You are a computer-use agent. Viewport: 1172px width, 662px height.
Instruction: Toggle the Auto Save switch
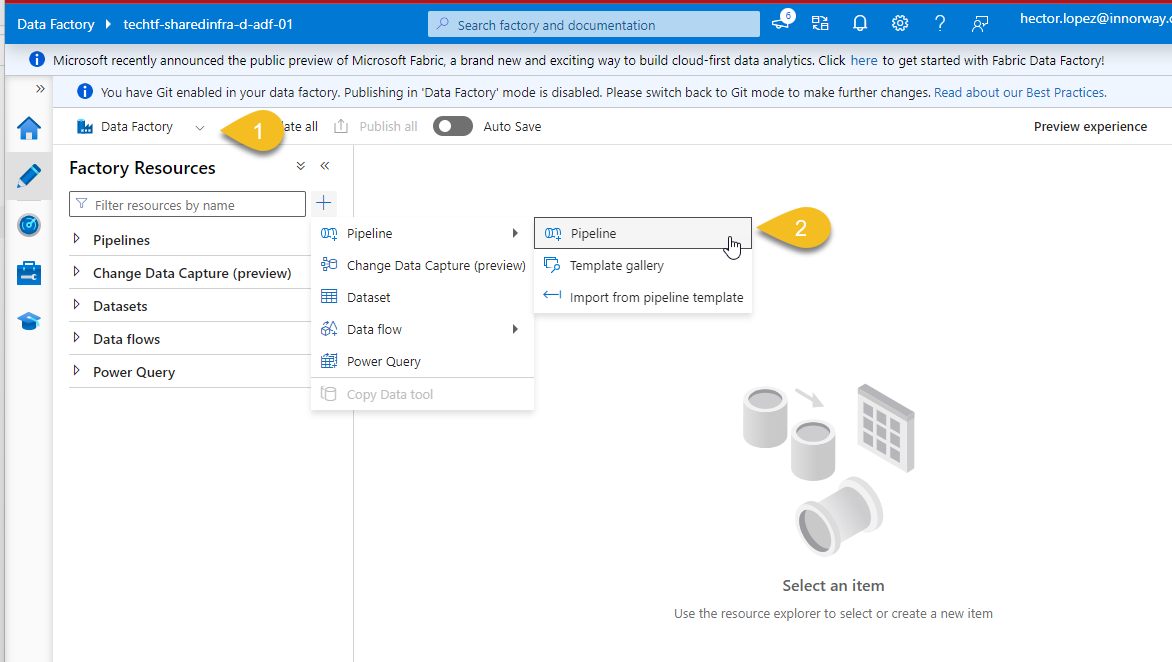coord(452,126)
